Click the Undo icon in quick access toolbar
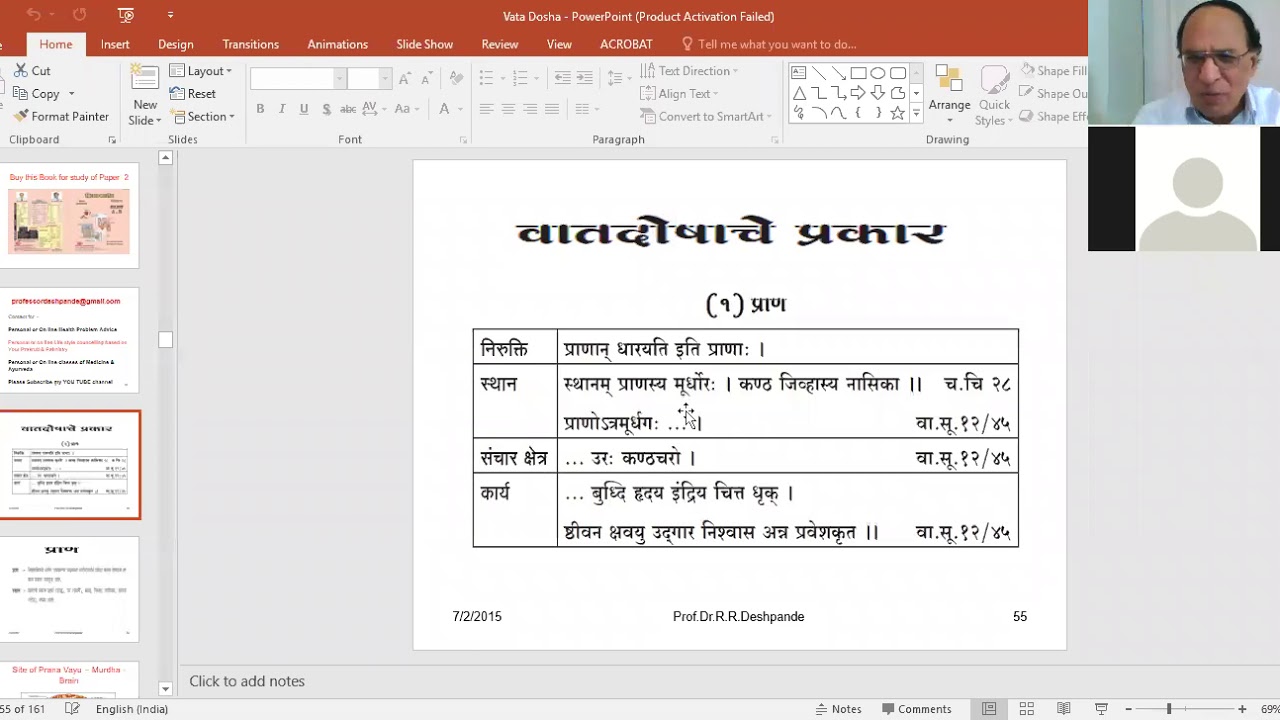The image size is (1280, 720). pos(34,15)
